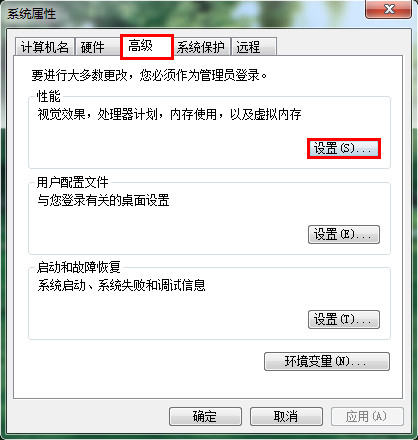Select the 高级 tab

pyautogui.click(x=147, y=46)
